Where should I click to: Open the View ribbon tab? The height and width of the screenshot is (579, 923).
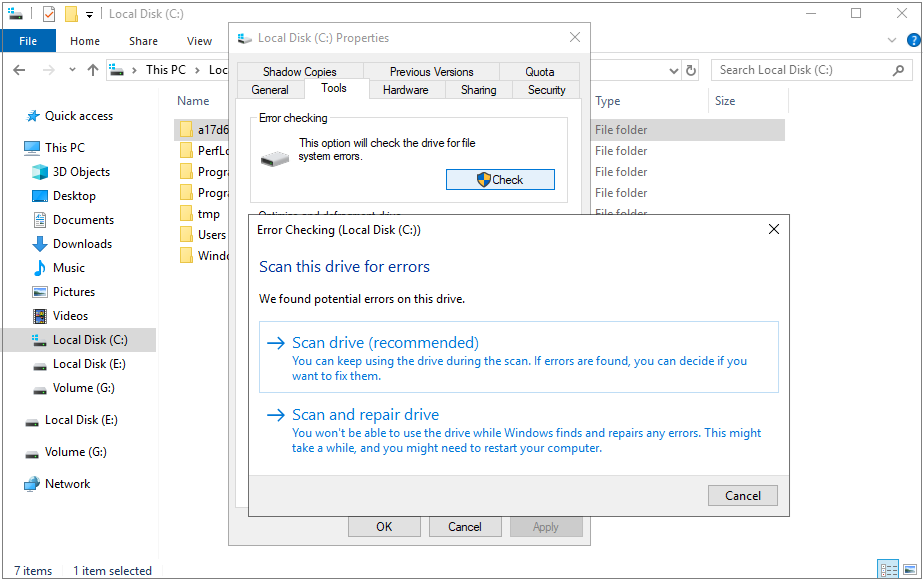[x=199, y=41]
